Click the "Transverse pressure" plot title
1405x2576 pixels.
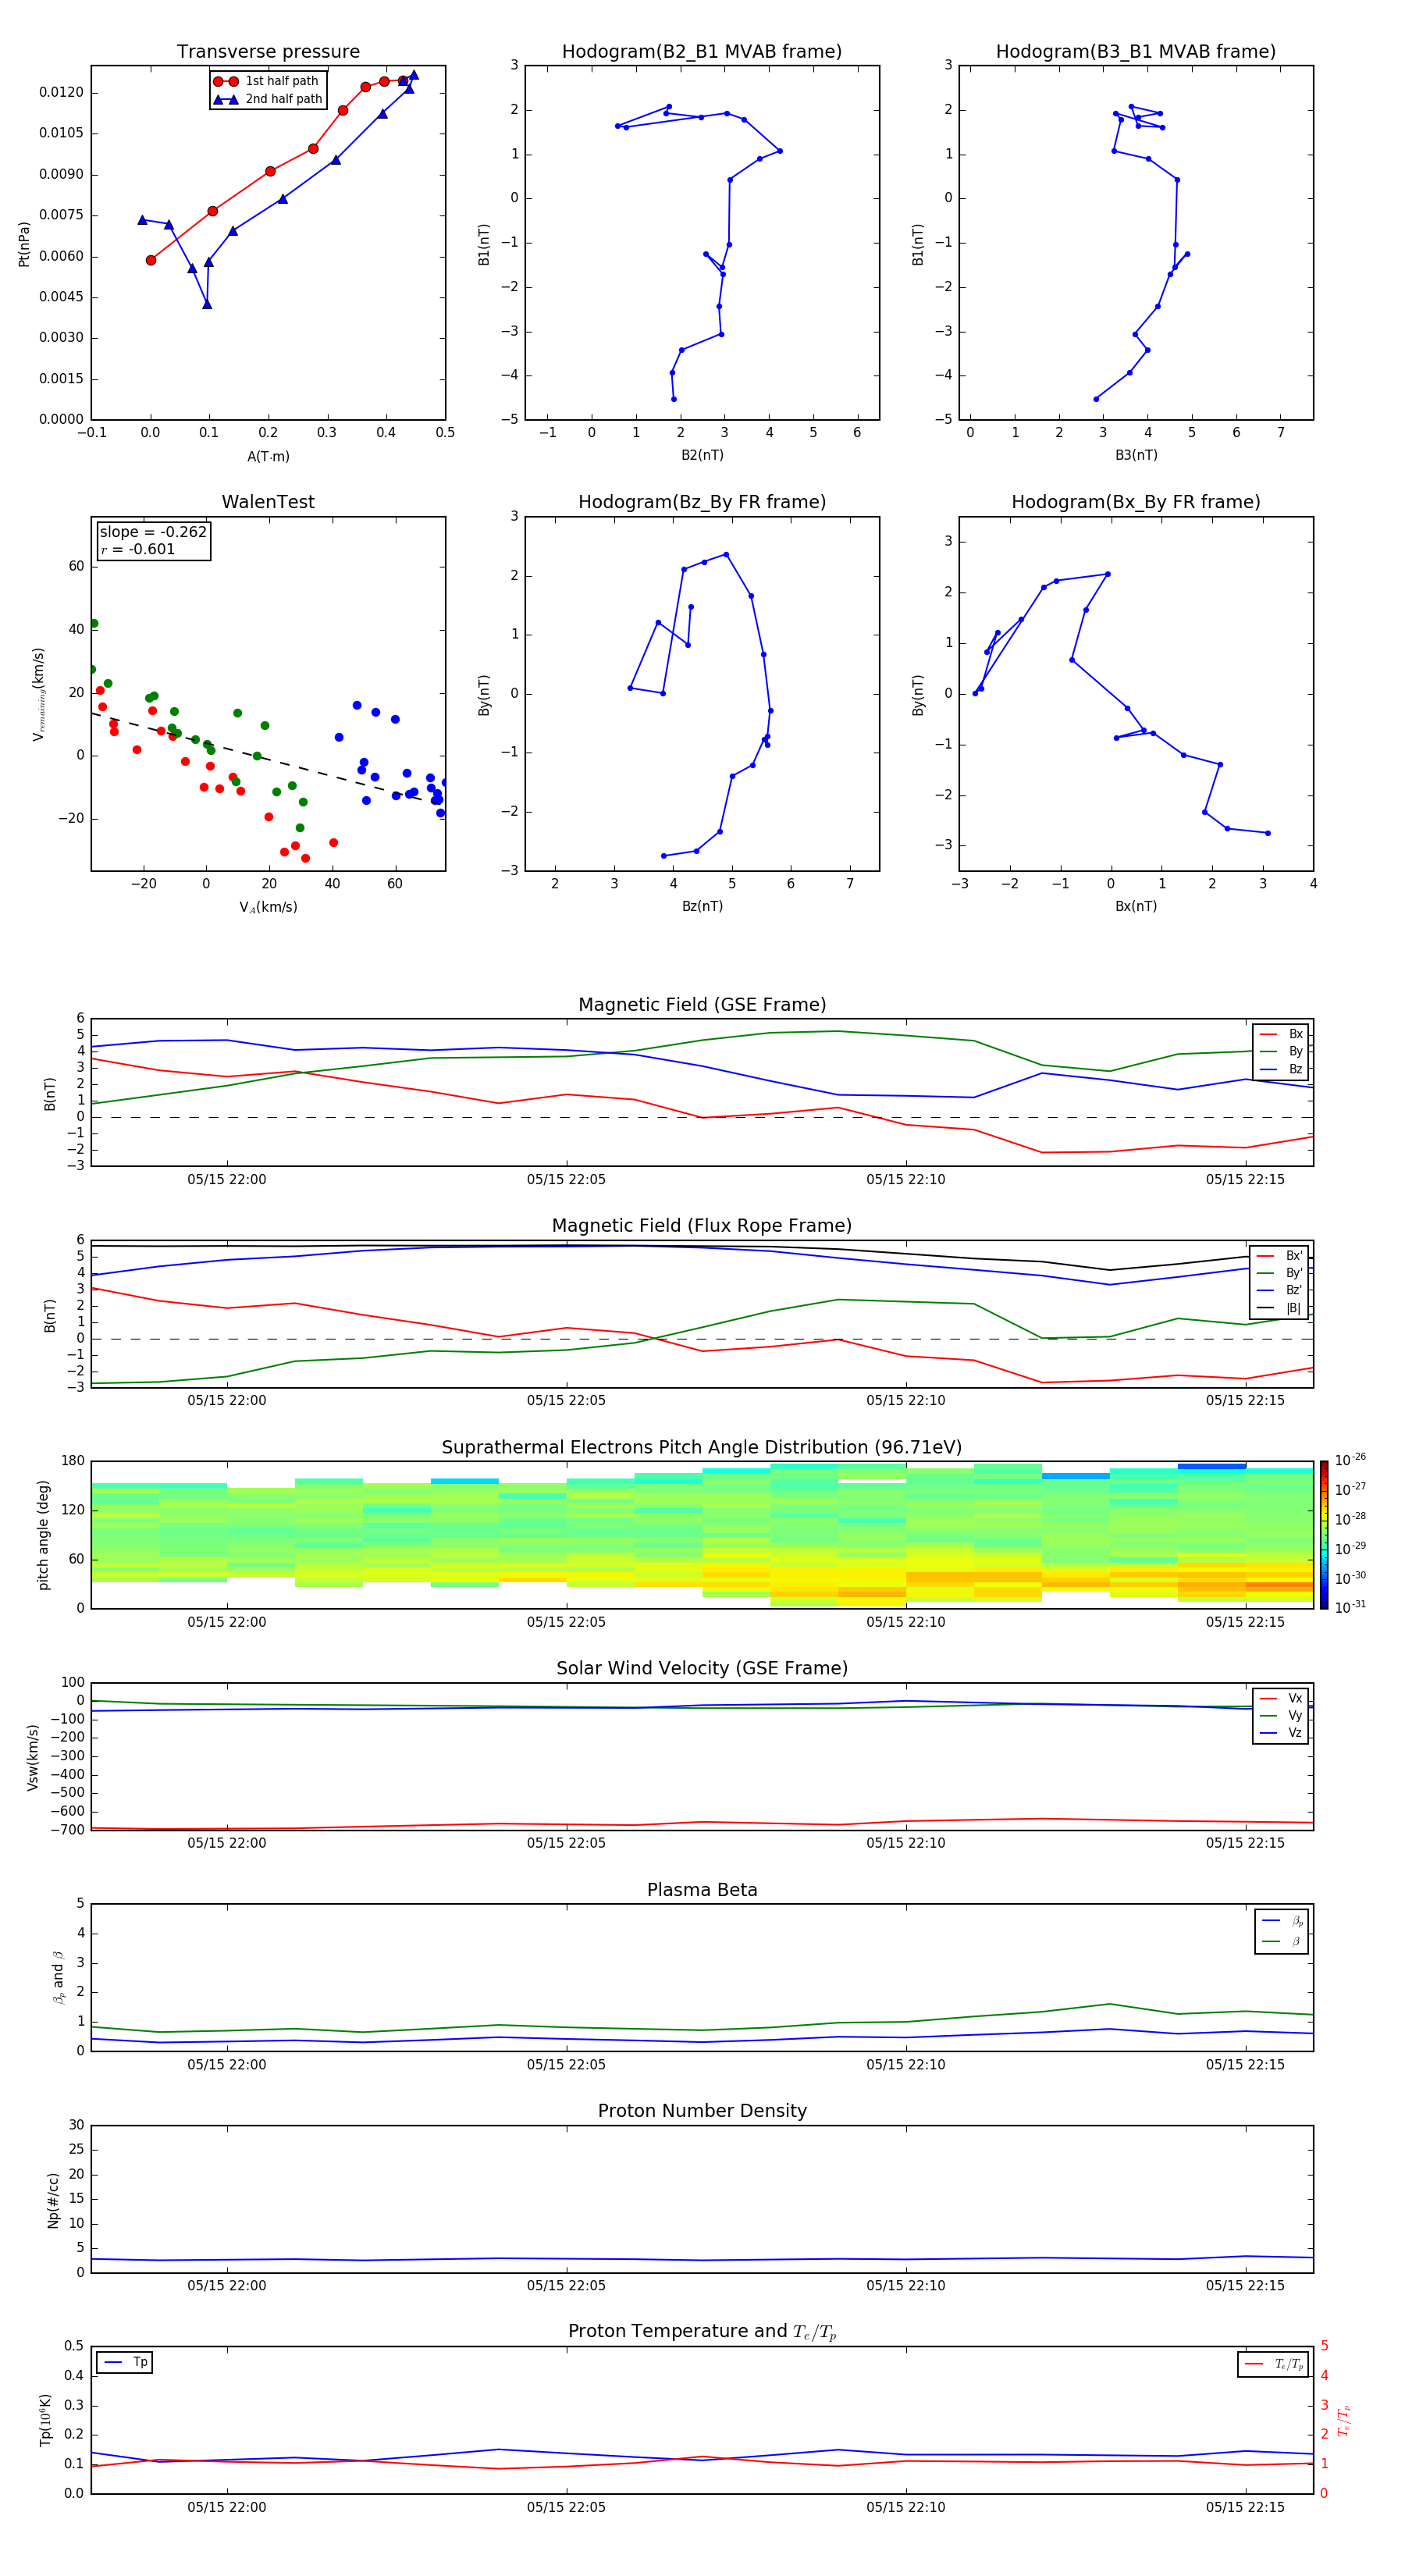268,52
